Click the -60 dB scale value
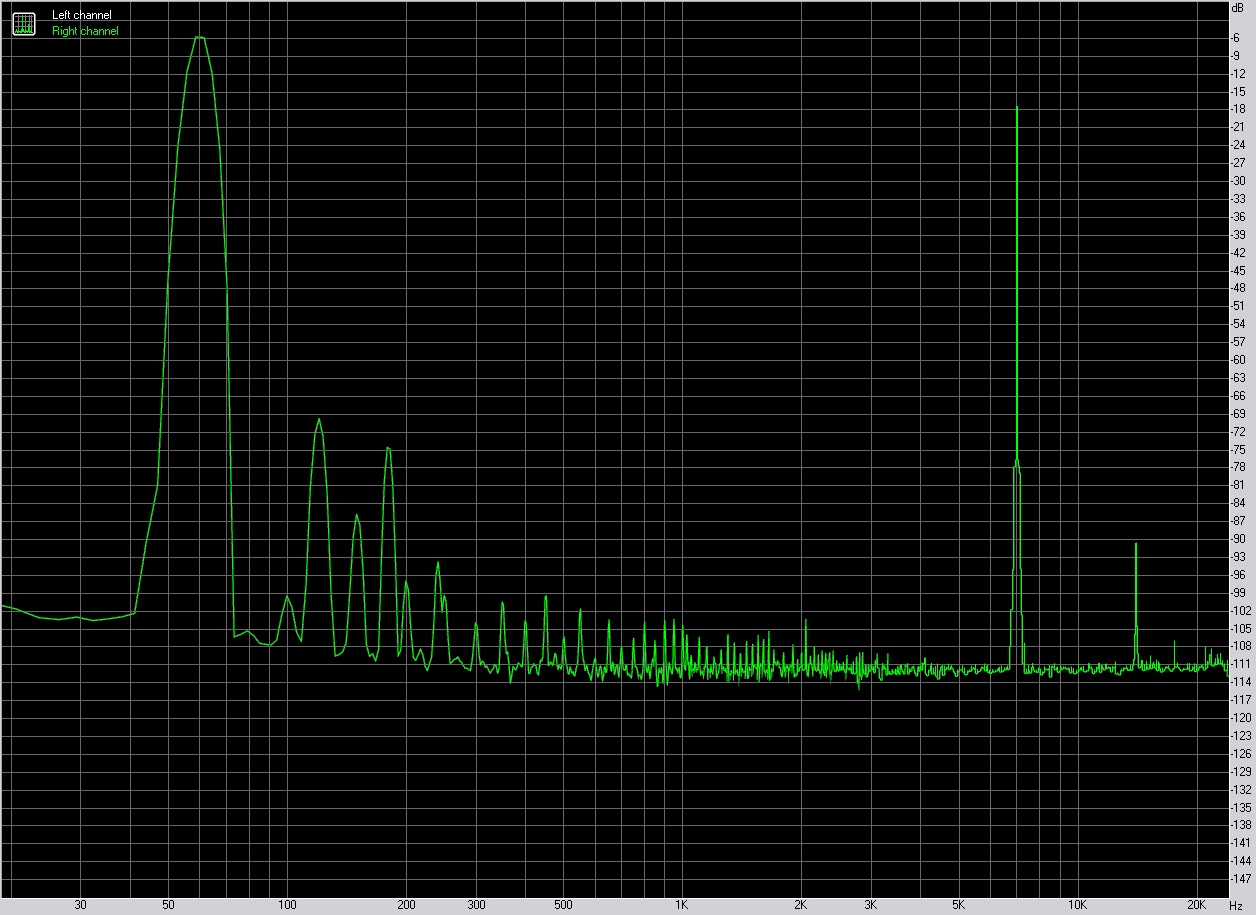The image size is (1256, 915). (x=1240, y=360)
